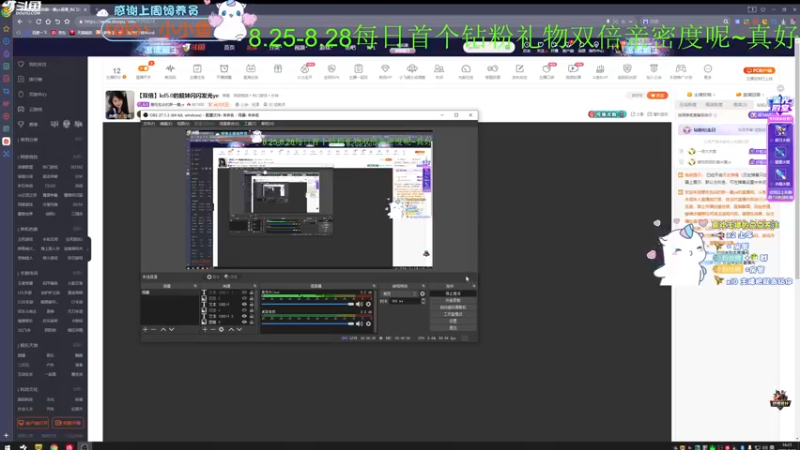Open scene transition properties gear
The height and width of the screenshot is (450, 800).
(422, 294)
